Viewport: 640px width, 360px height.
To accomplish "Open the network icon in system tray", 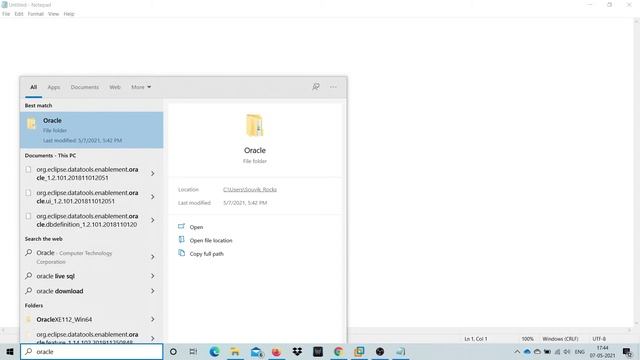I will click(x=557, y=352).
